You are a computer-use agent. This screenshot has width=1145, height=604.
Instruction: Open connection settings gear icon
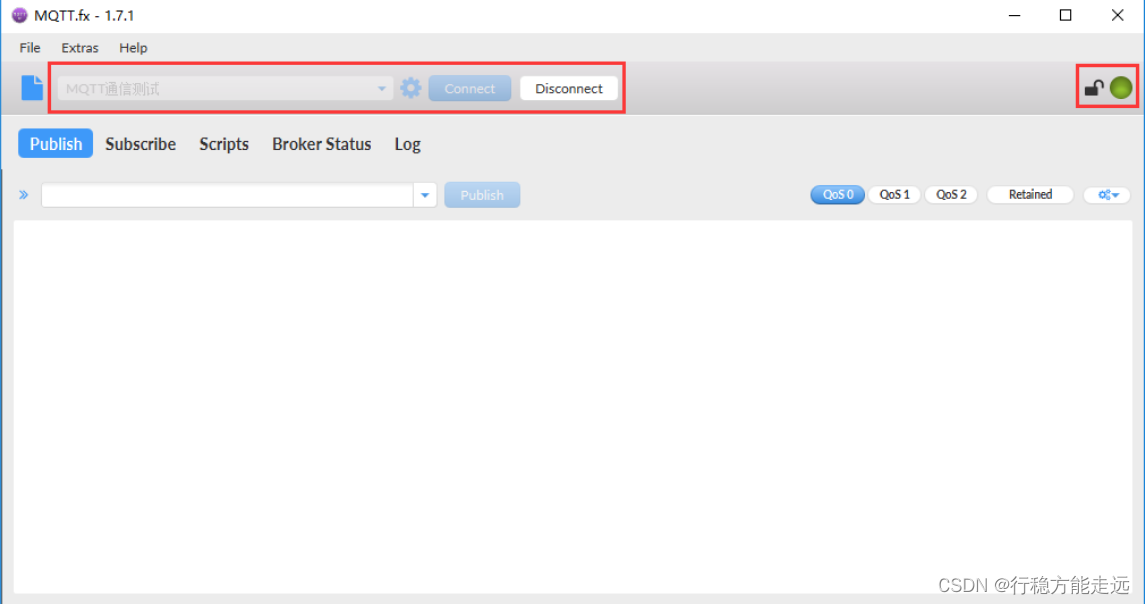[x=410, y=88]
